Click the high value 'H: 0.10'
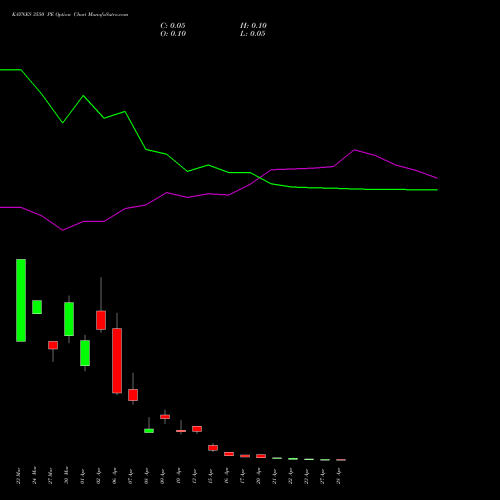Viewport: 500px width, 500px height. click(253, 26)
